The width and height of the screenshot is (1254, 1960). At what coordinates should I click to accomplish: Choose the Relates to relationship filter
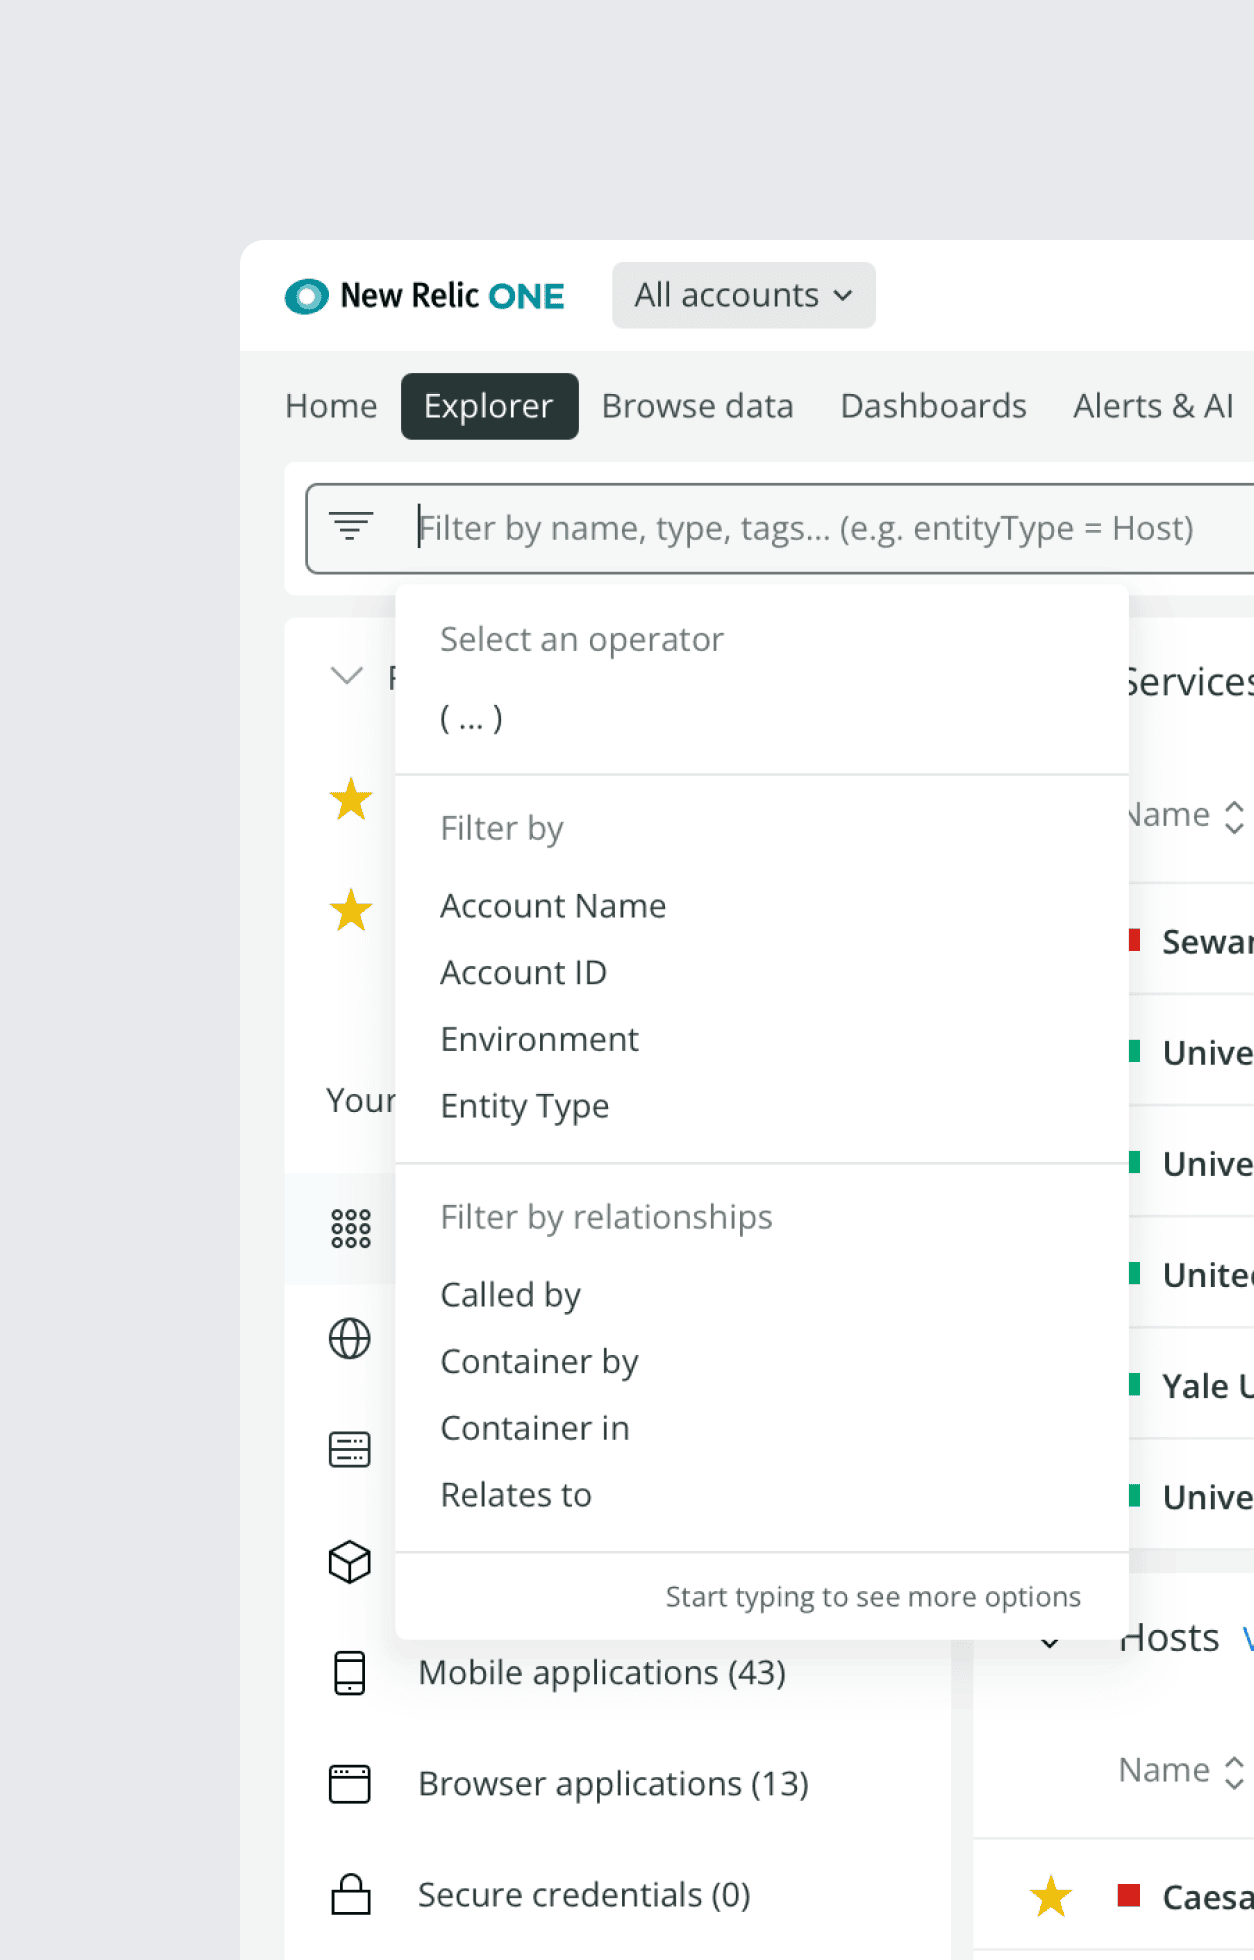516,1495
